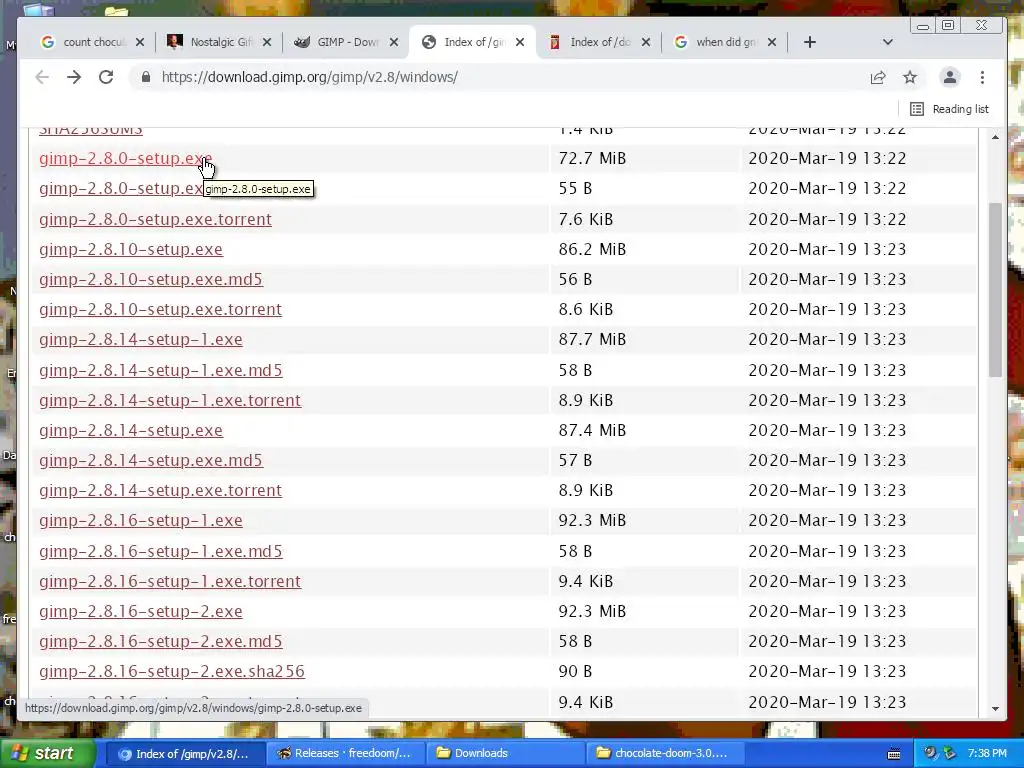Click the vertical scrollbar thumb

(995, 290)
